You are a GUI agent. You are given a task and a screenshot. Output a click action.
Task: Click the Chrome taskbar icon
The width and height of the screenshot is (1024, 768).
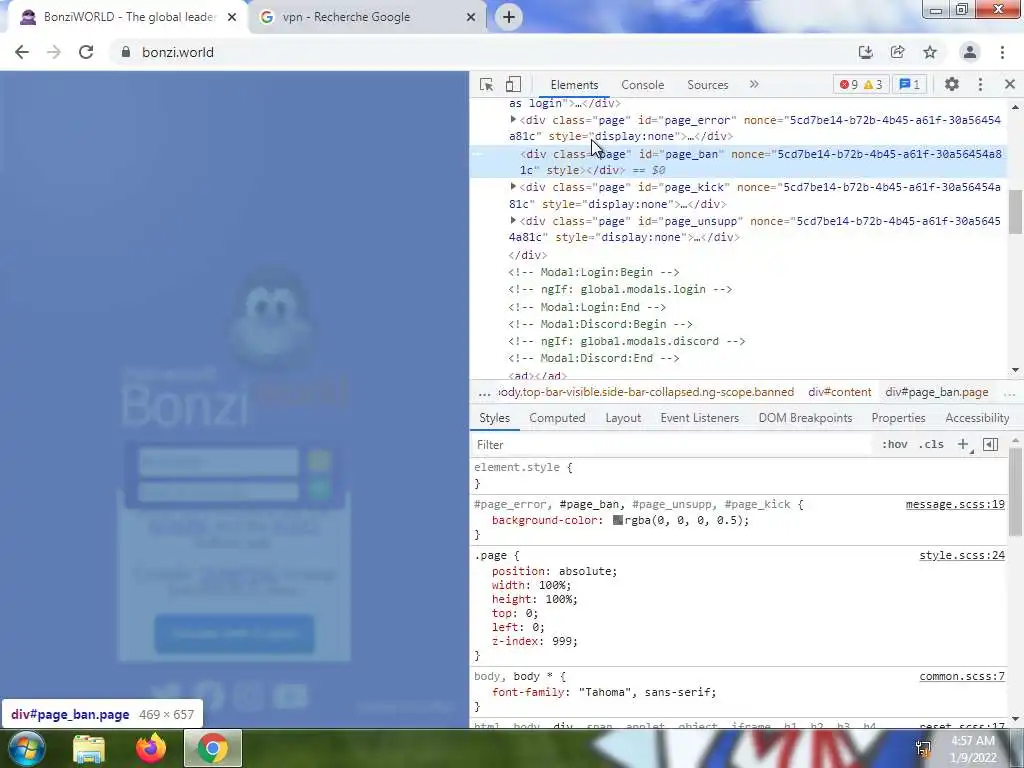(213, 748)
